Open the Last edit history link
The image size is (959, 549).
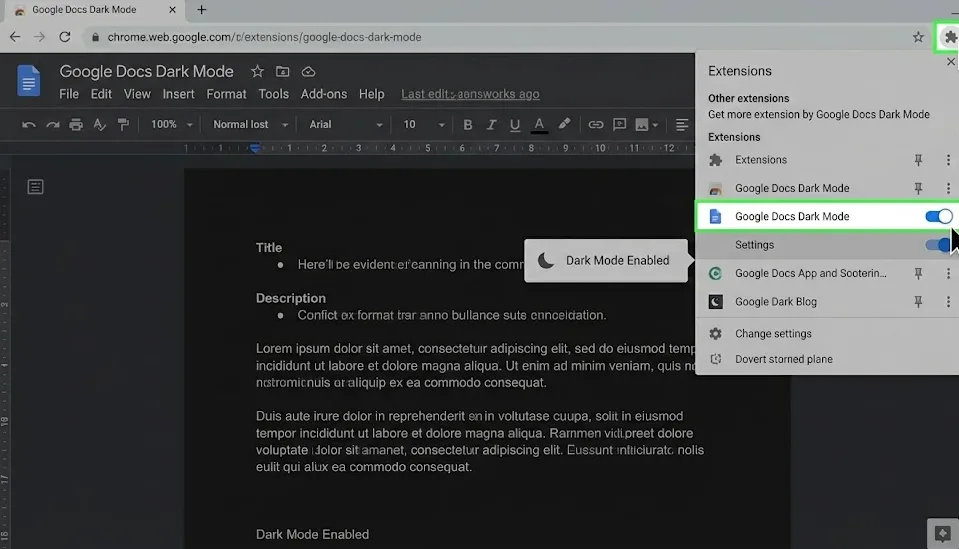coord(470,94)
